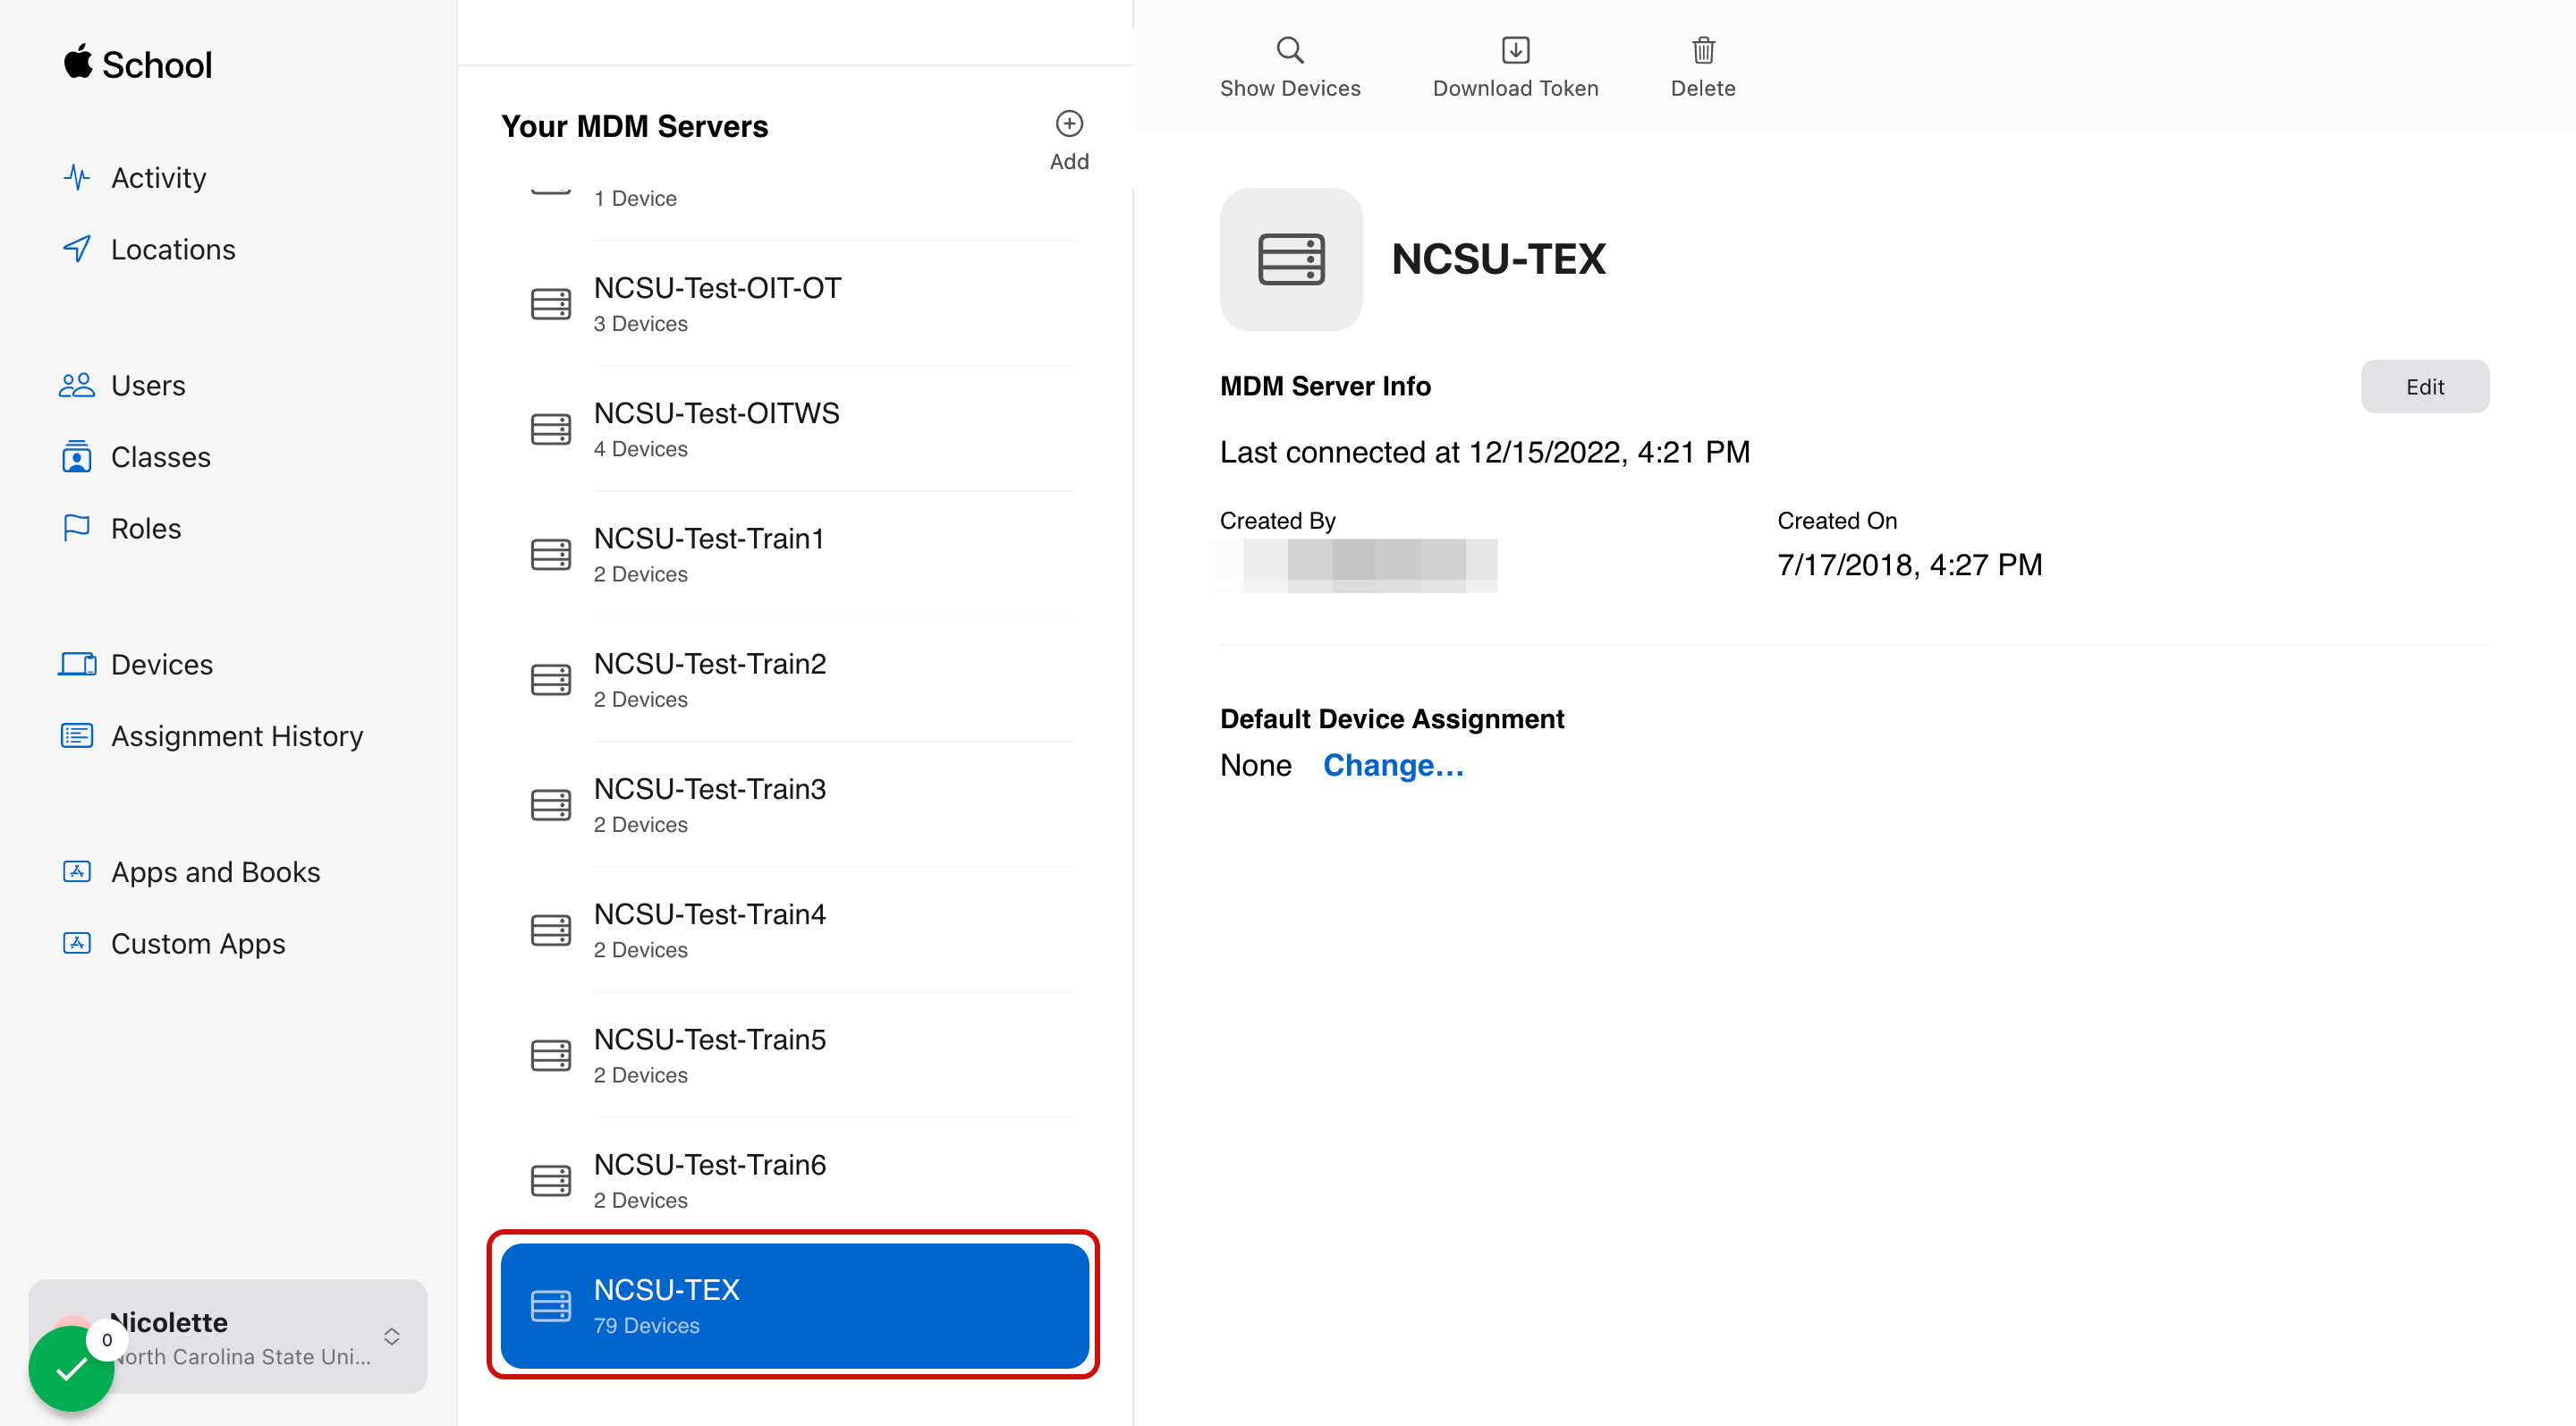Click the '3 Devices' text under NCSU-Test-OIT-OT
Viewport: 2576px width, 1426px height.
pos(640,324)
